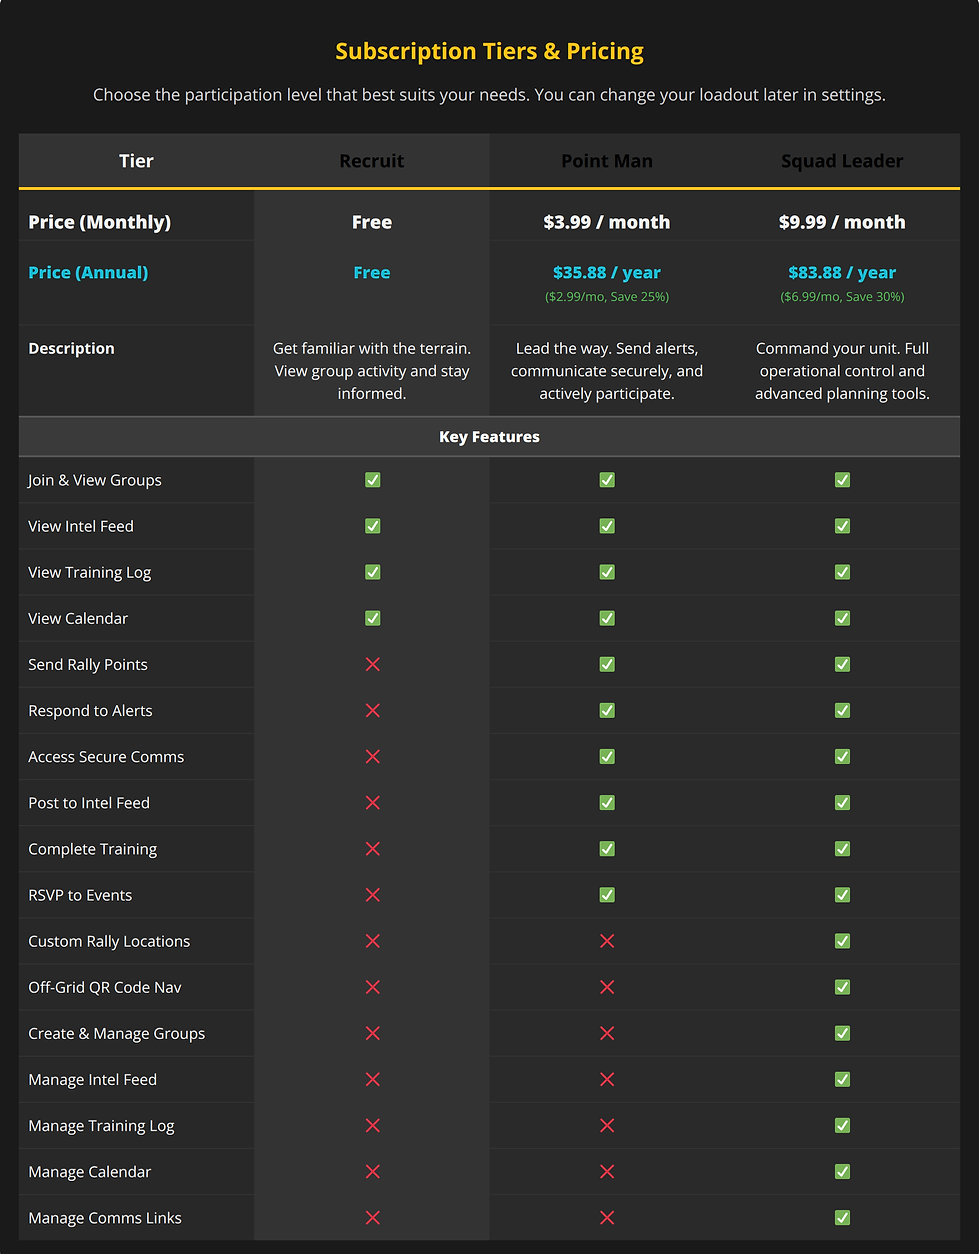Click the red X under Recruit Send Rally Points
The width and height of the screenshot is (979, 1254).
372,664
